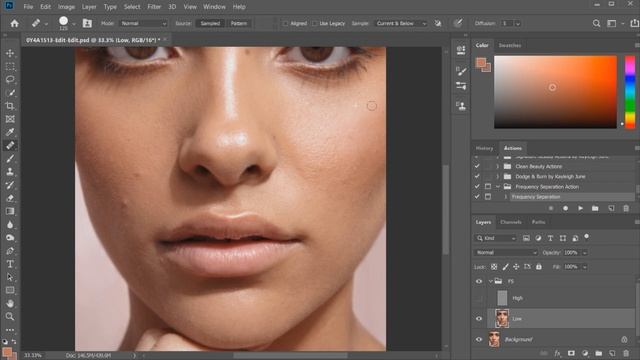Add layer style with fx icon
Image resolution: width=640 pixels, height=360 pixels.
point(557,353)
